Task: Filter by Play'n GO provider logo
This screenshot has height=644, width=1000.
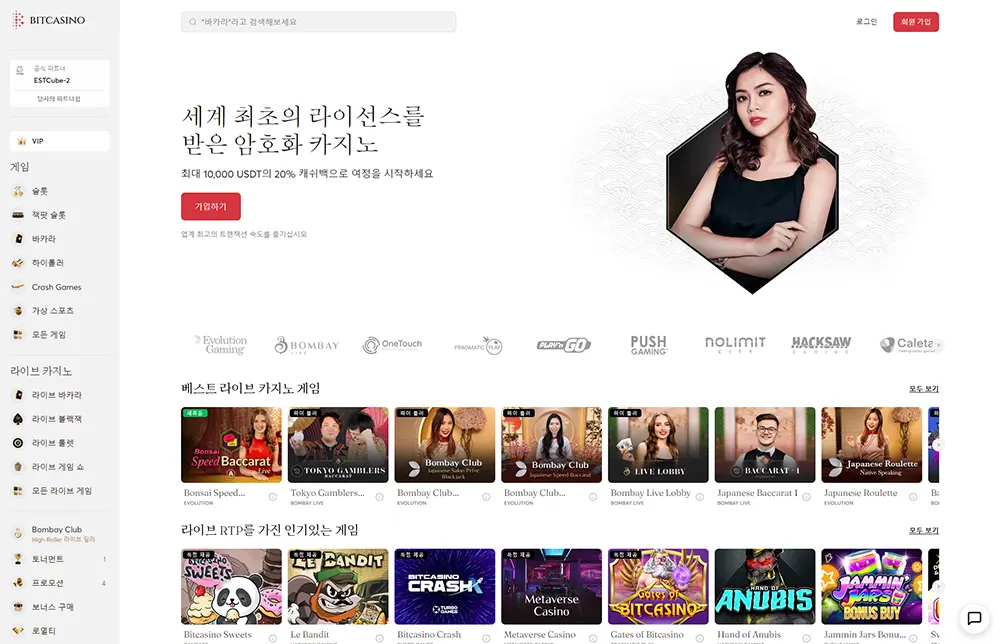Action: click(564, 345)
